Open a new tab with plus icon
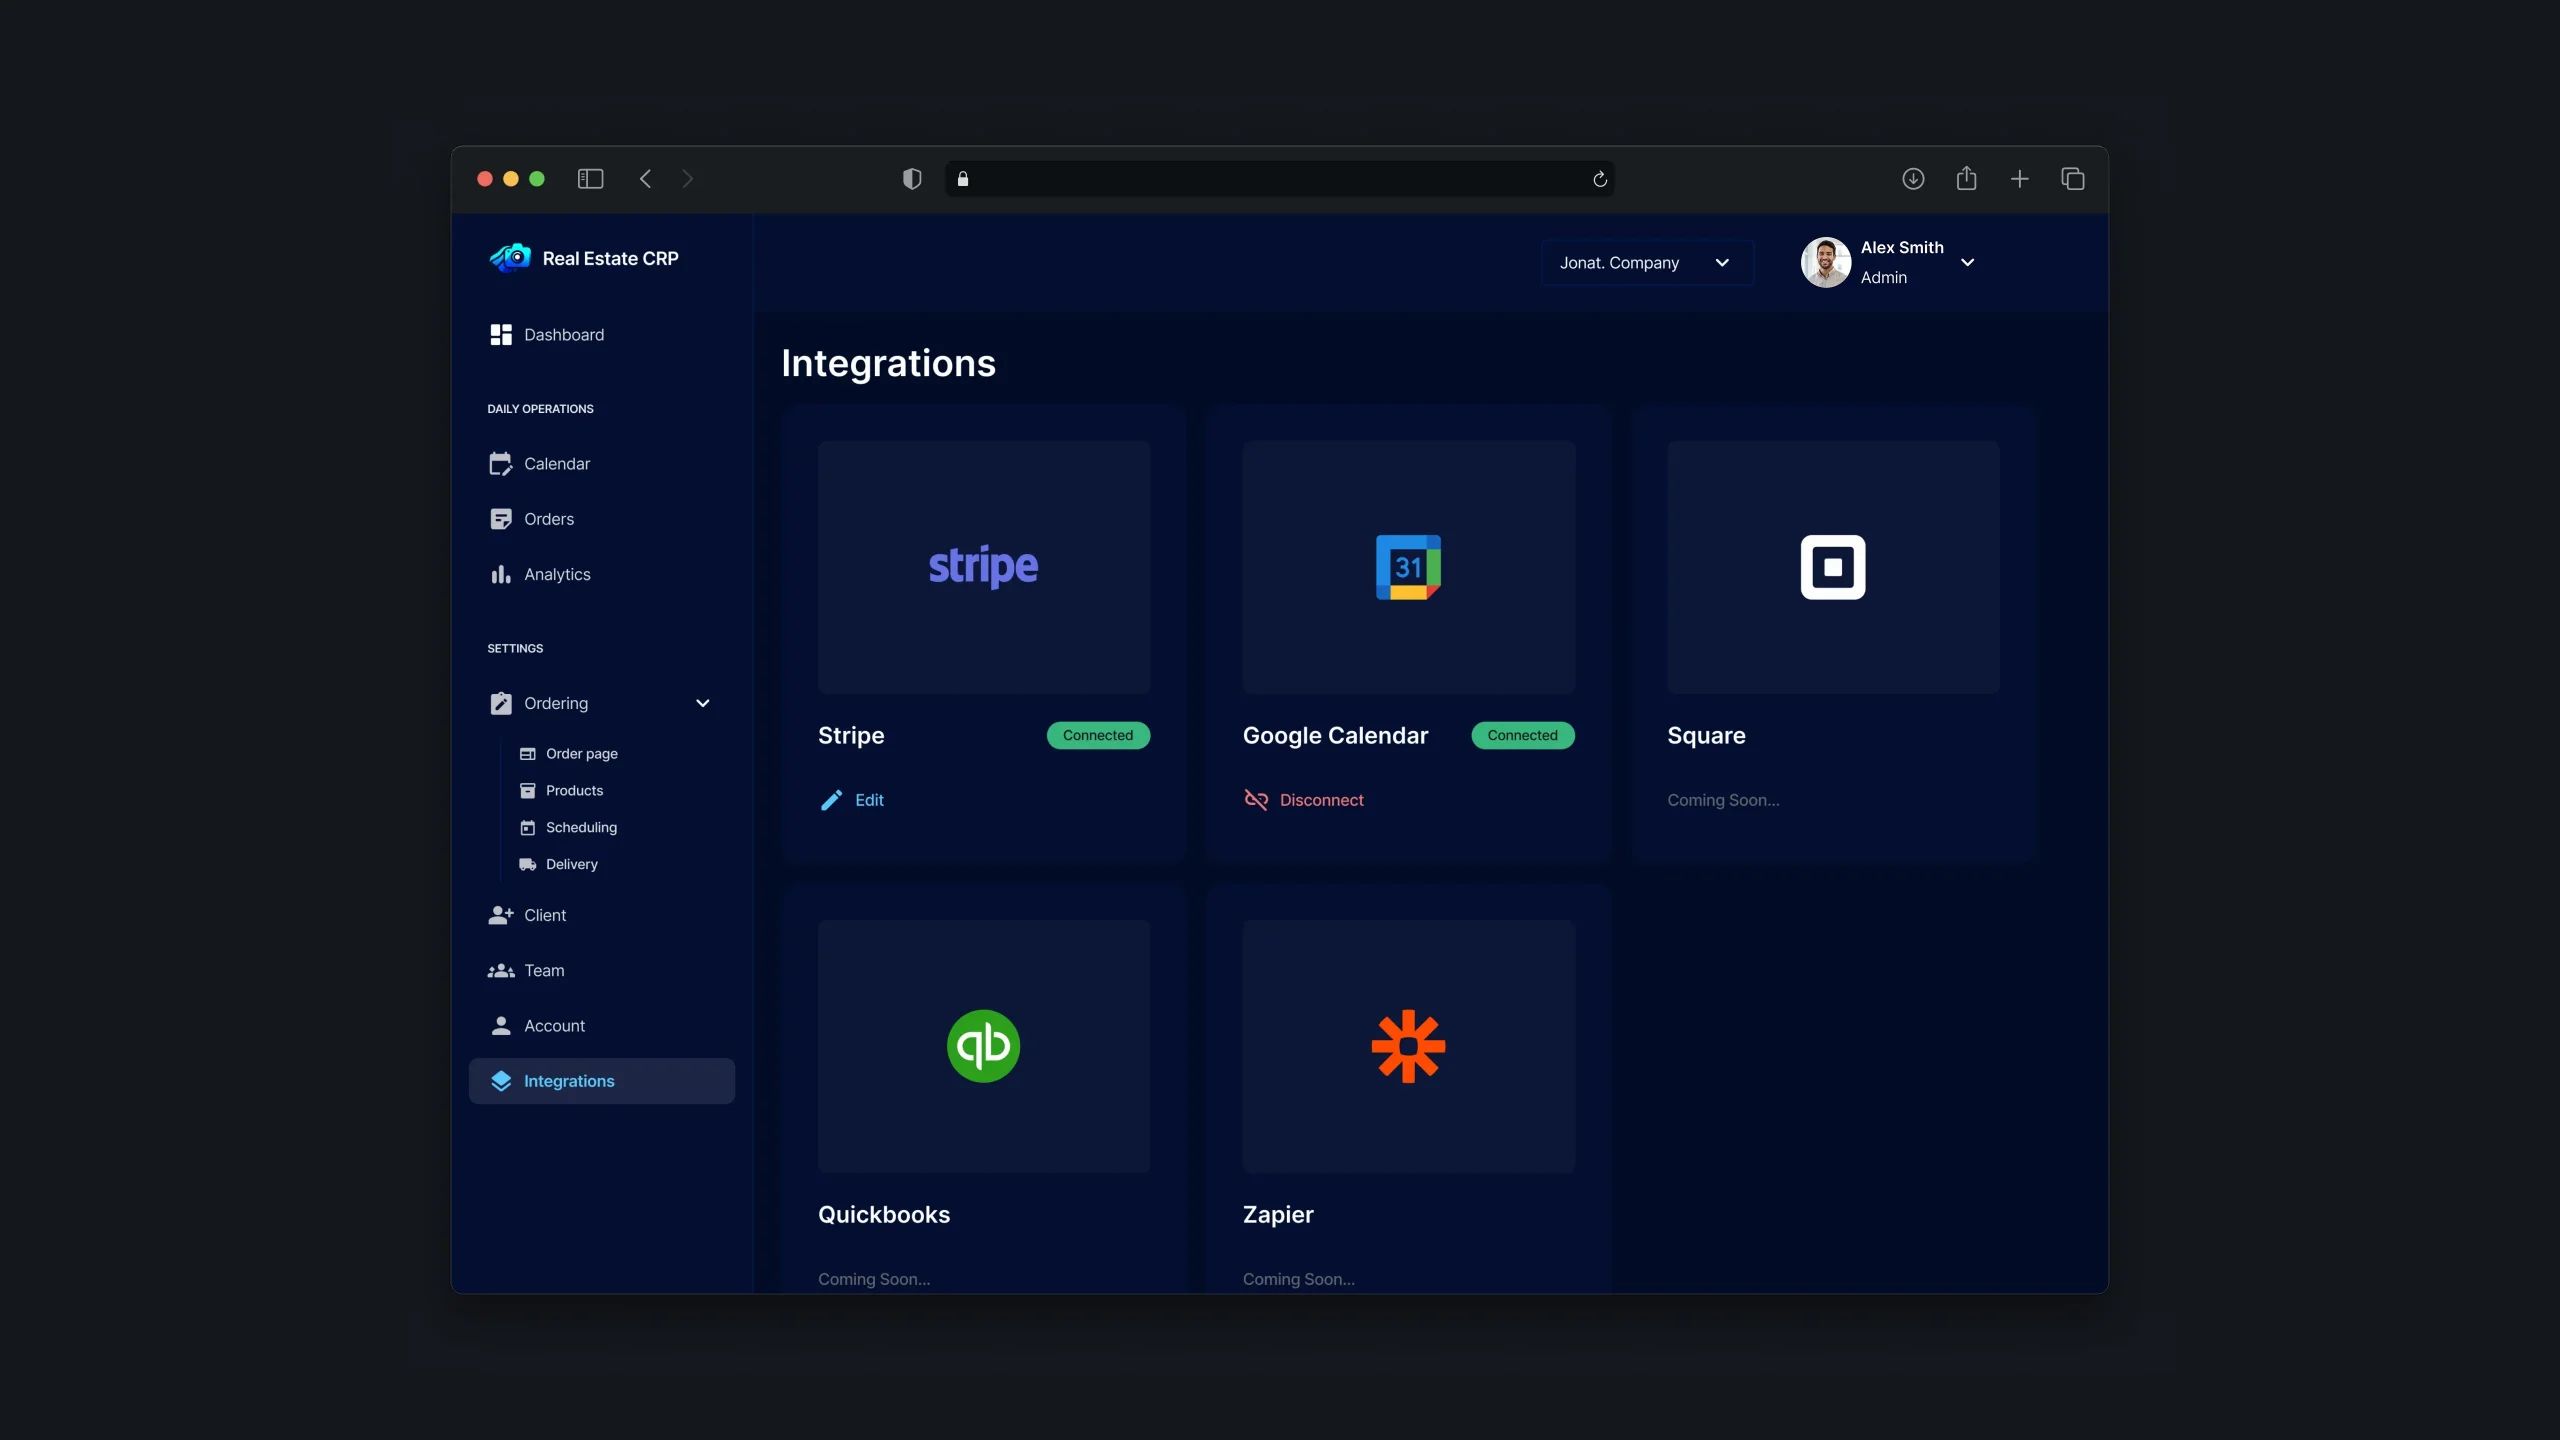Screen dimensions: 2560x1440 tap(2020, 179)
